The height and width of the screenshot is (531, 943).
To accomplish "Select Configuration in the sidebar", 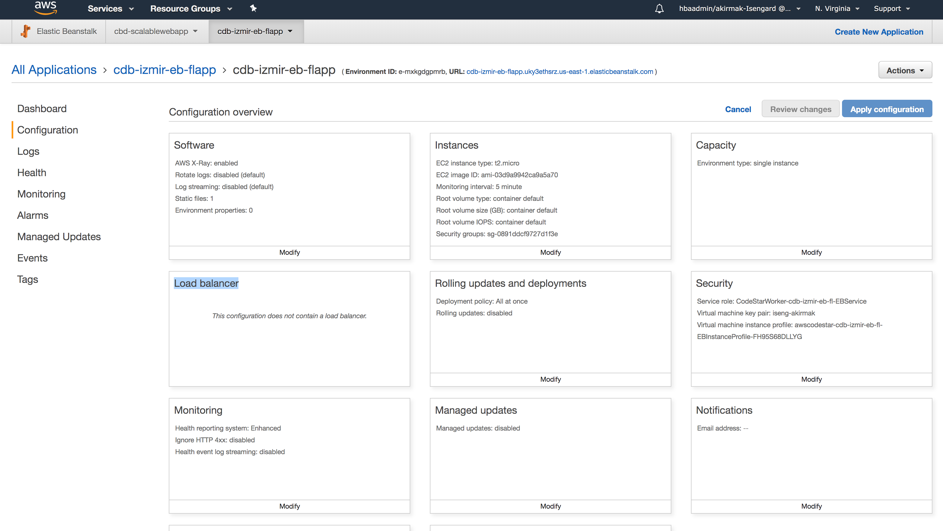I will tap(48, 130).
